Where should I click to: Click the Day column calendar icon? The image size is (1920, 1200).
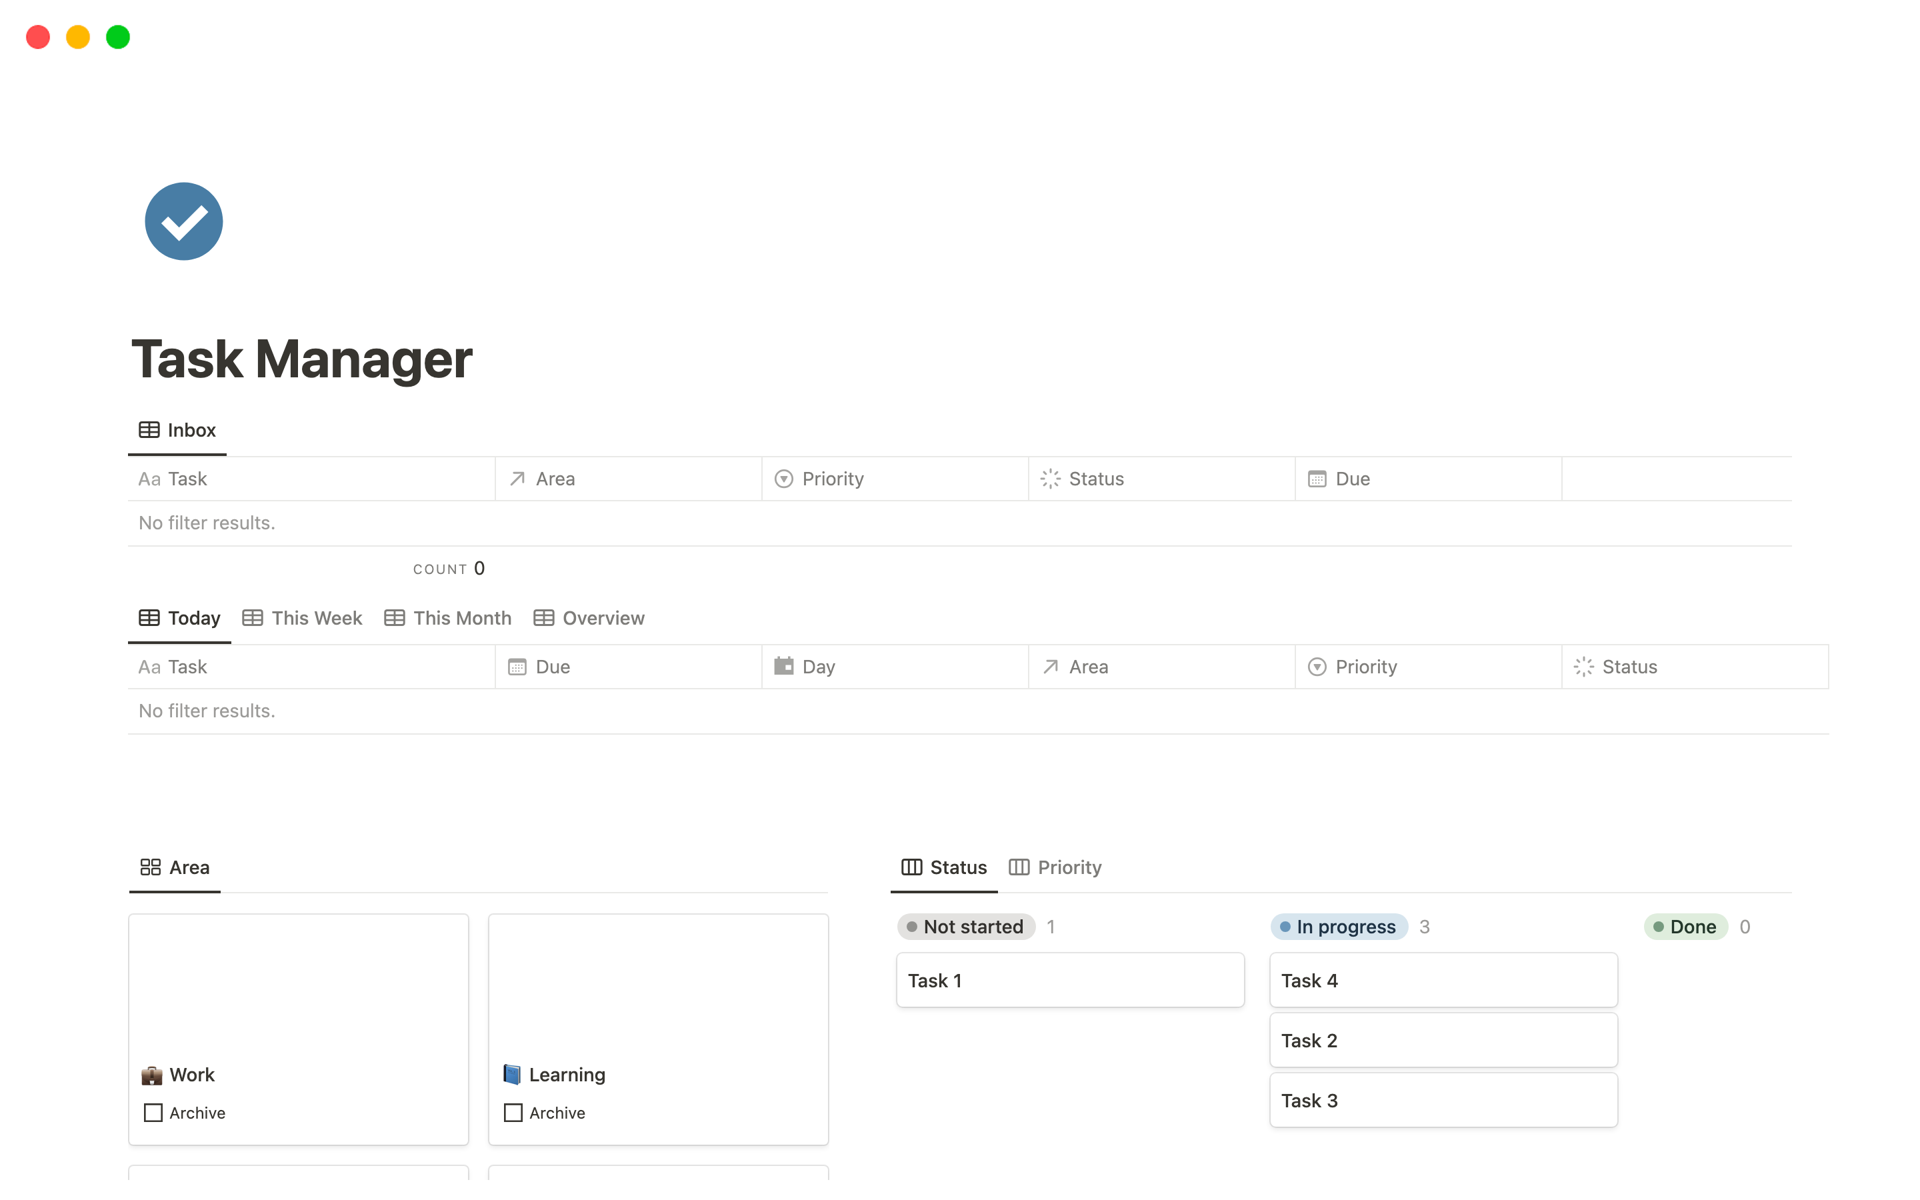(x=784, y=666)
